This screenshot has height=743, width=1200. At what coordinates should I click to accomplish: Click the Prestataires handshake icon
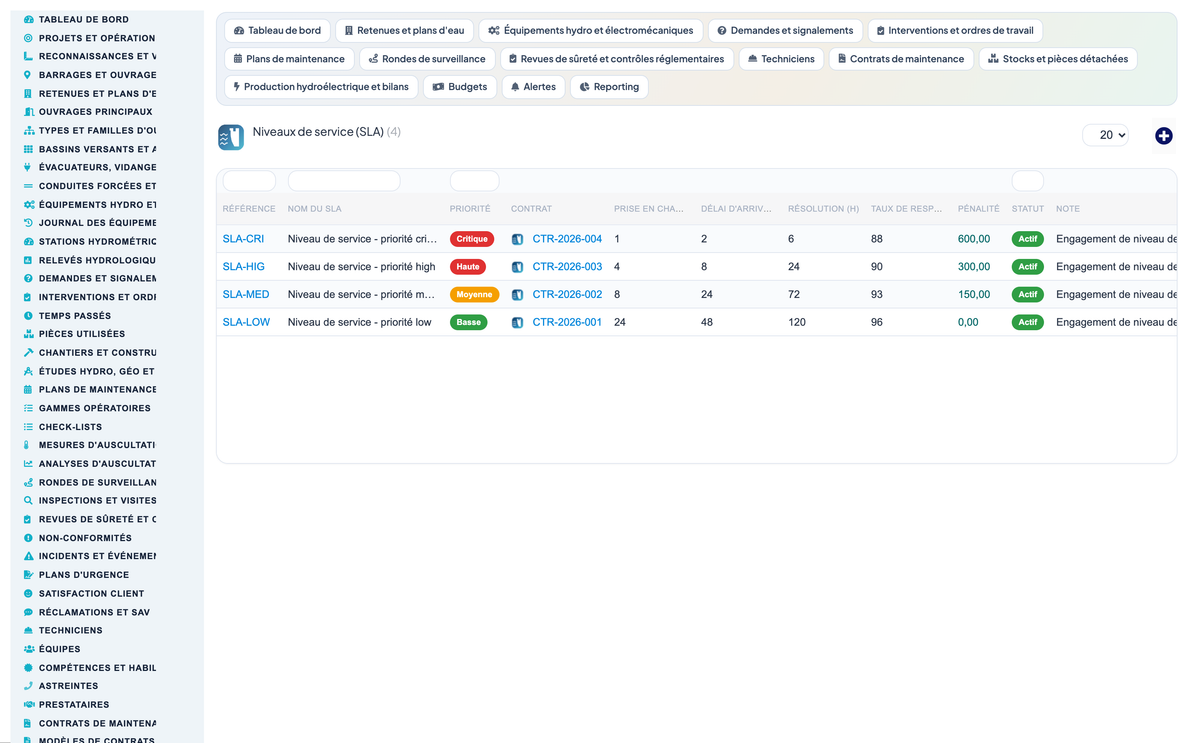click(x=29, y=704)
